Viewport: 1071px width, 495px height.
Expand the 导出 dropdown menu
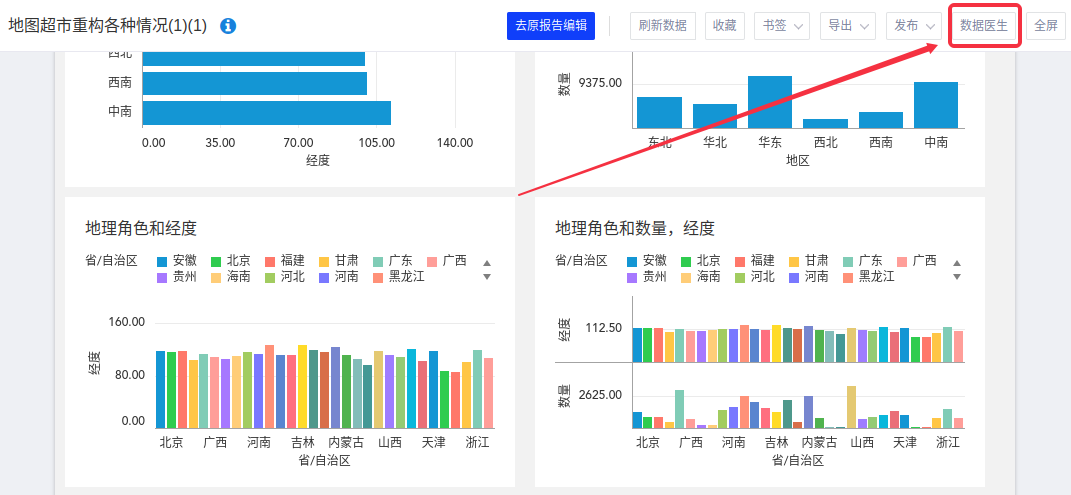point(847,26)
